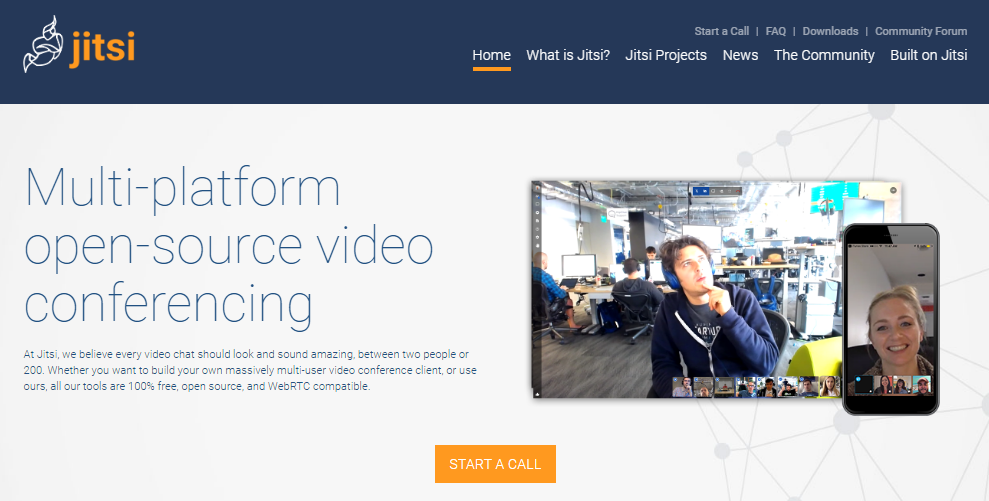The image size is (989, 501).
Task: Click the Multi-platform open-source video conferencing heading
Action: [228, 245]
